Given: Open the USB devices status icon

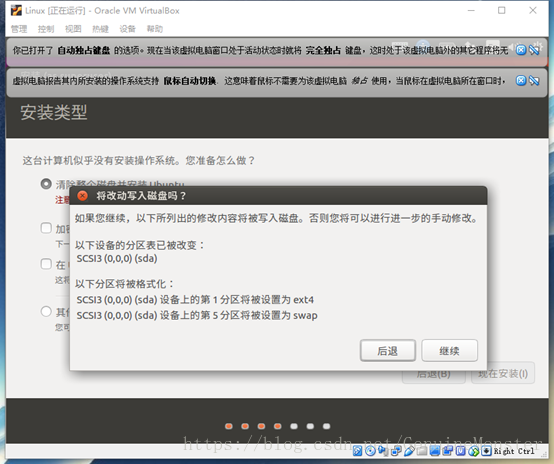Looking at the screenshot, I should [409, 451].
